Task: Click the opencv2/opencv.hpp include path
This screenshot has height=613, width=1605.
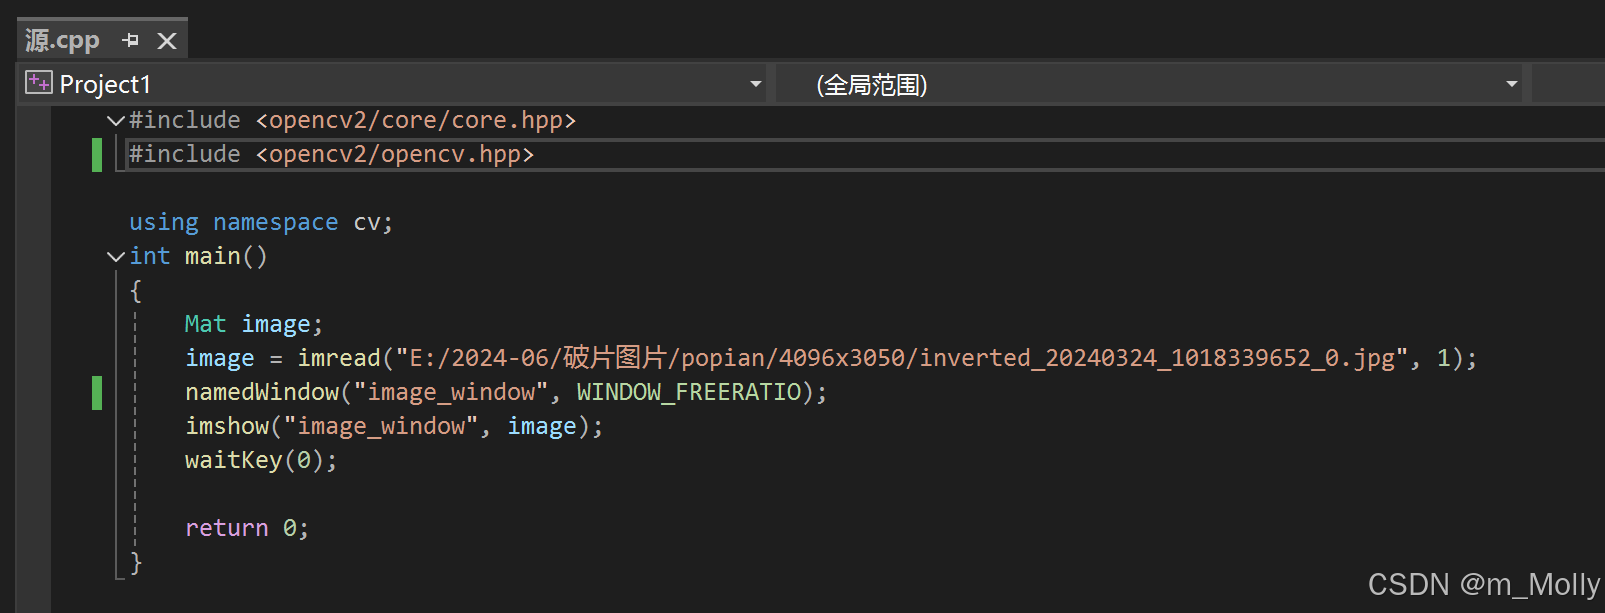Action: 395,155
